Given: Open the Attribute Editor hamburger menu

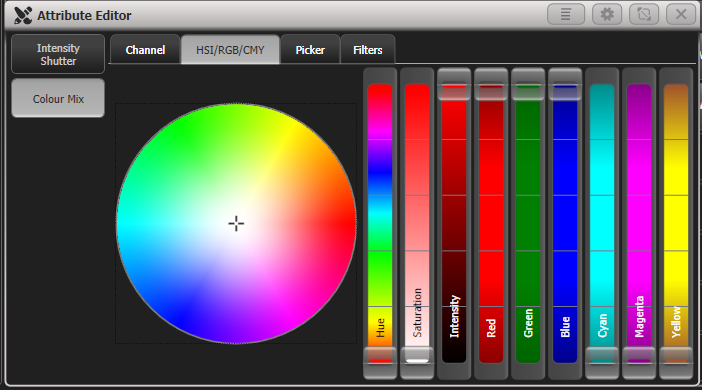Looking at the screenshot, I should (x=566, y=14).
